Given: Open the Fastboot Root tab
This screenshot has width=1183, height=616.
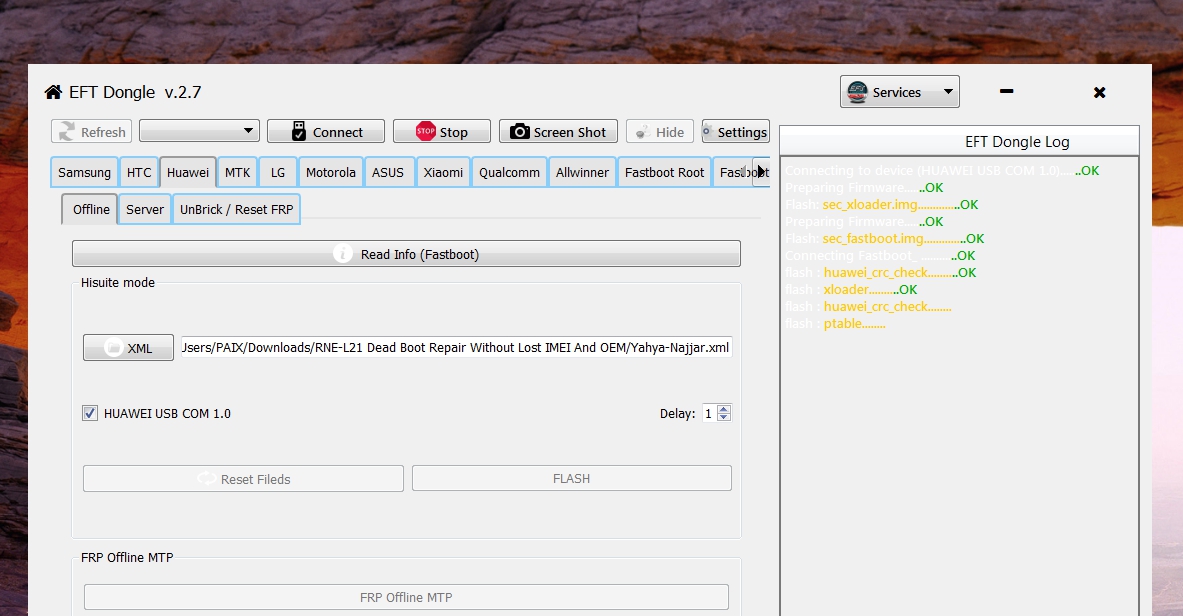Looking at the screenshot, I should (x=664, y=172).
